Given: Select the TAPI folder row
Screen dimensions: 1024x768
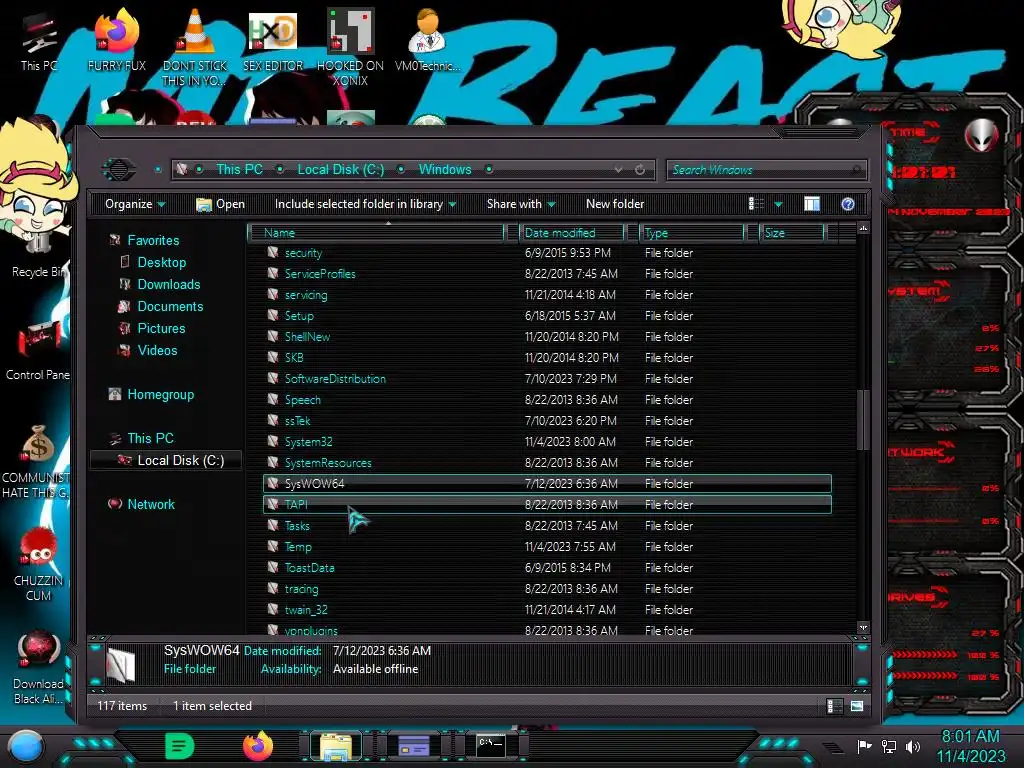Looking at the screenshot, I should tap(547, 505).
